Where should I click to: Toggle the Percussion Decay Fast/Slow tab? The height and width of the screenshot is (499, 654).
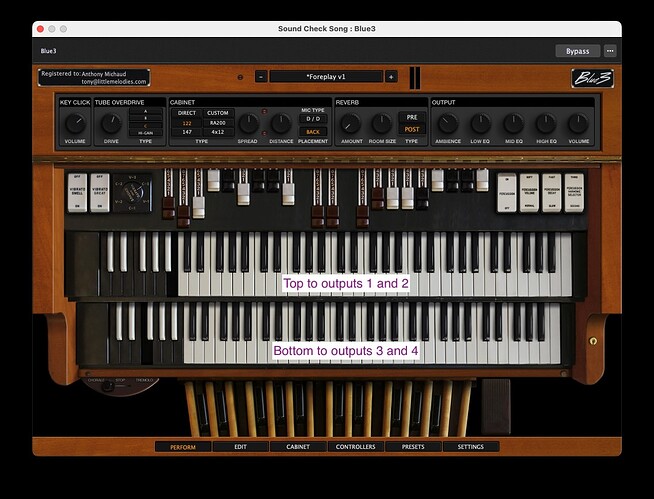click(552, 193)
